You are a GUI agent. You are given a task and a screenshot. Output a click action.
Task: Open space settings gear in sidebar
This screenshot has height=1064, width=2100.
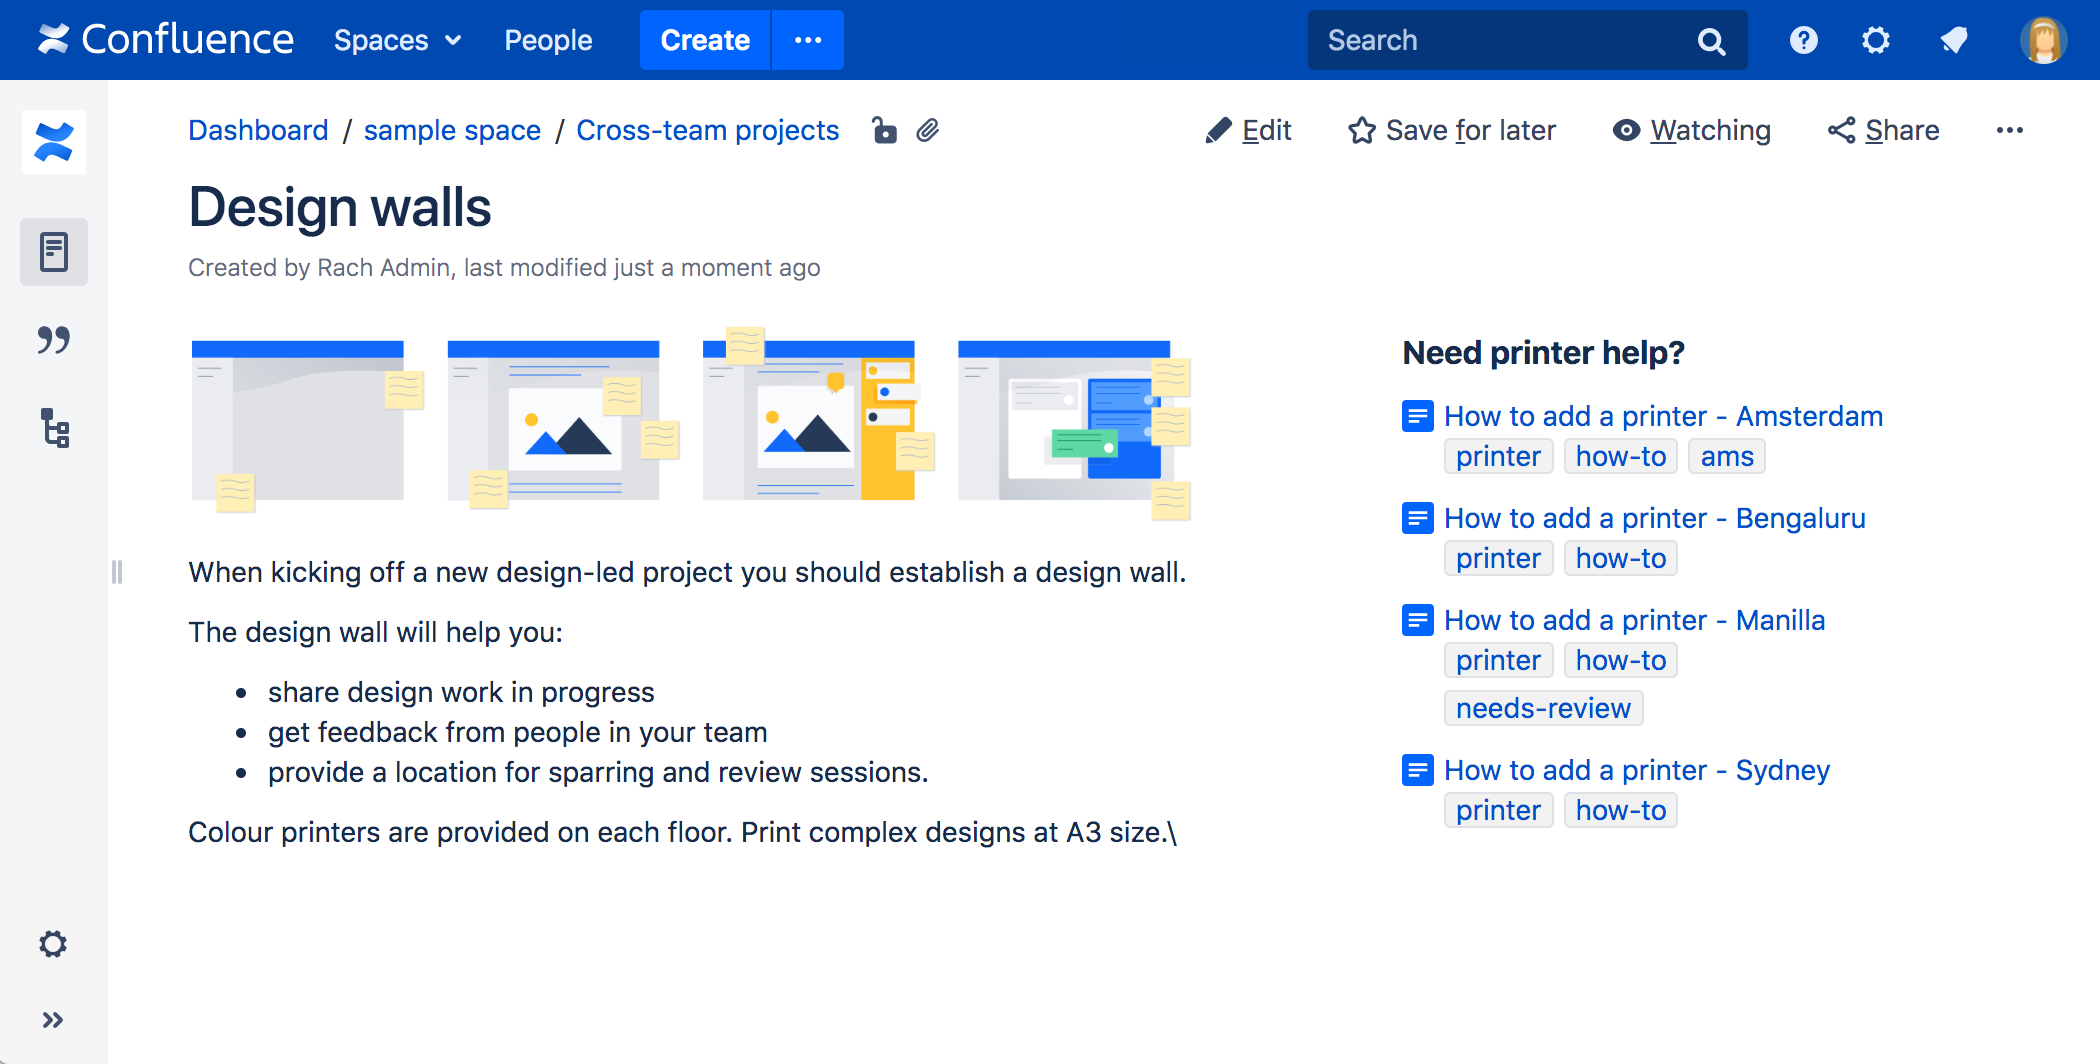tap(53, 944)
